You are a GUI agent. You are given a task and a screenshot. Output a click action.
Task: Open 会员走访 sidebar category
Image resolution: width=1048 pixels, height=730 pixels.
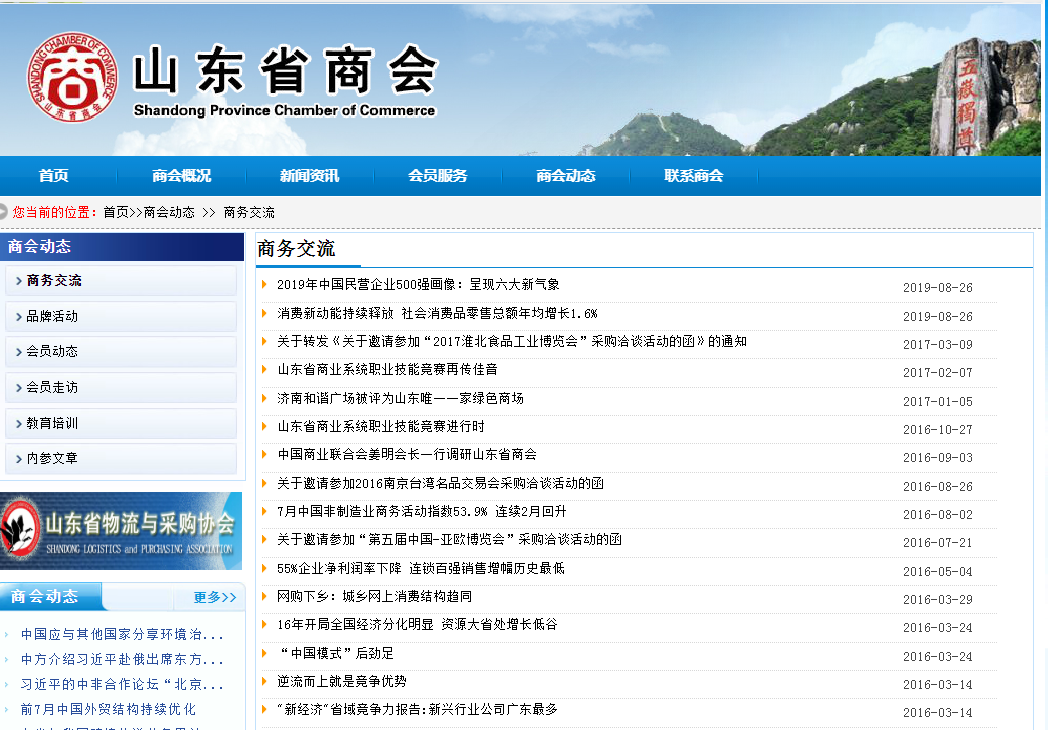coord(52,387)
